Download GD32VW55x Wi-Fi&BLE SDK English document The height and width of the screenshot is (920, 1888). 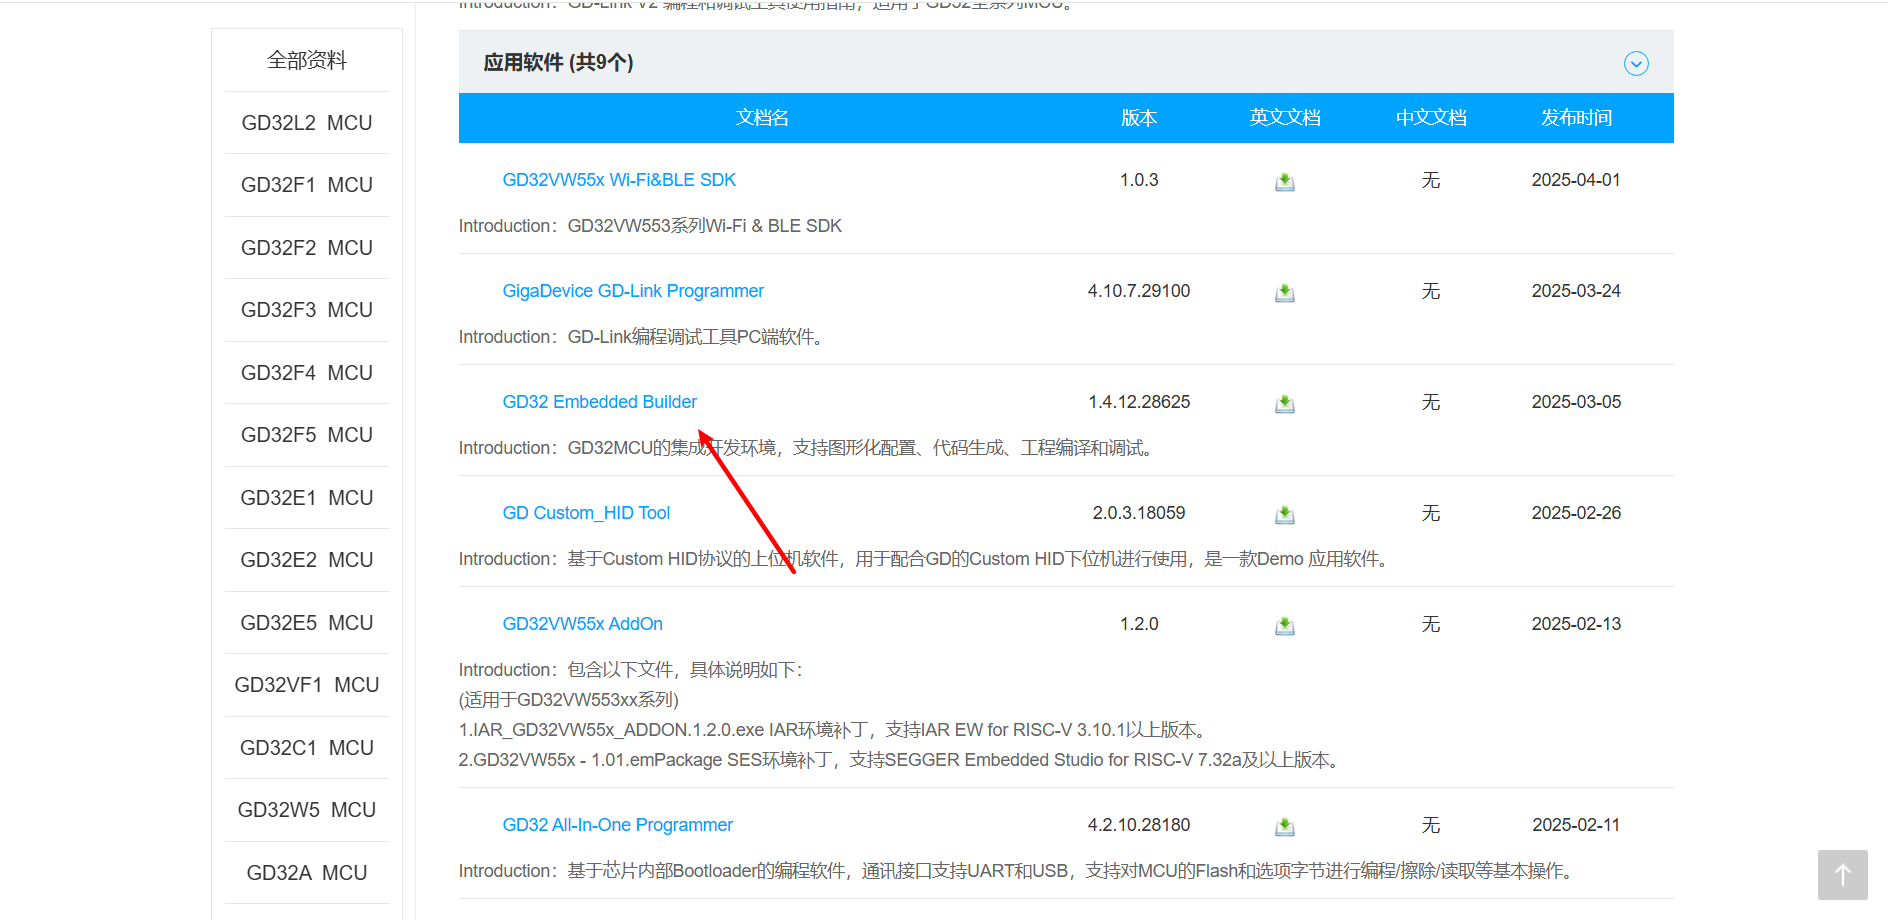tap(1285, 182)
